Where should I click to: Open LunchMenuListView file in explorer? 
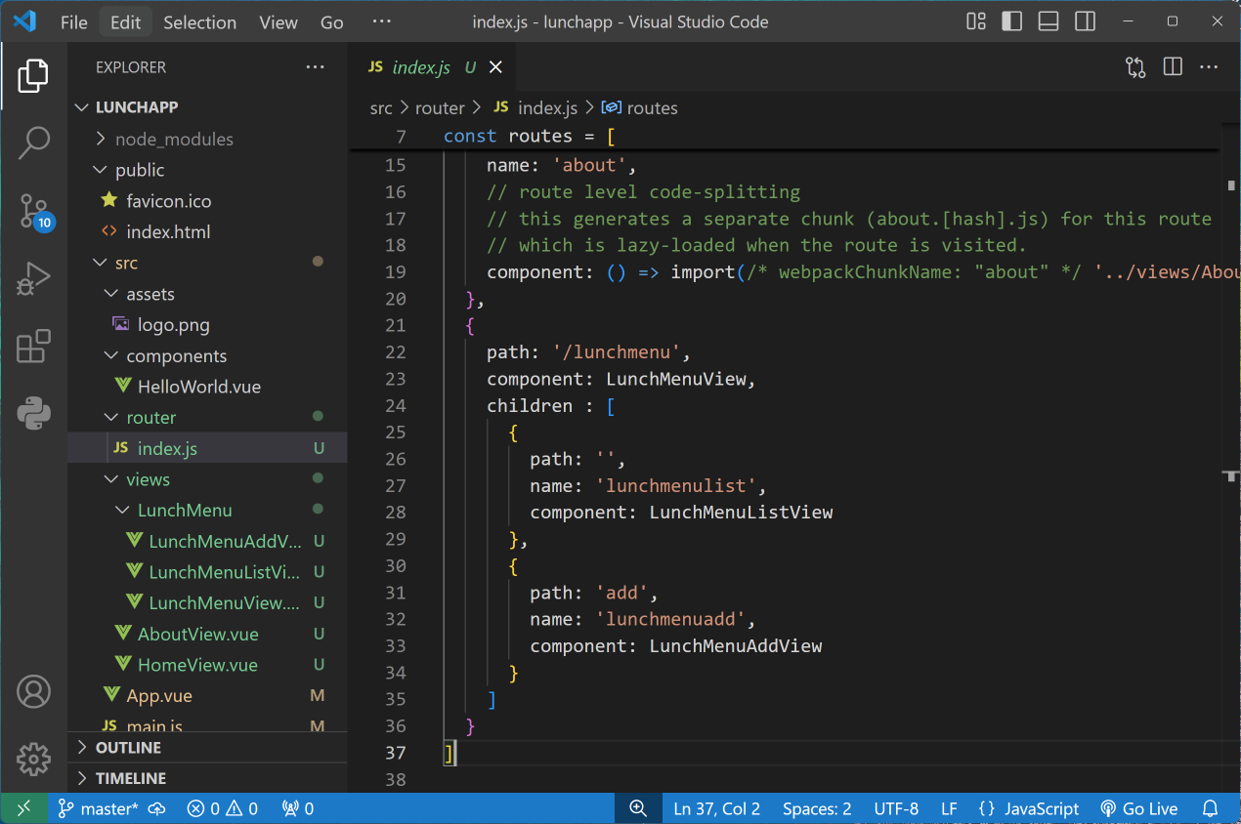(208, 572)
